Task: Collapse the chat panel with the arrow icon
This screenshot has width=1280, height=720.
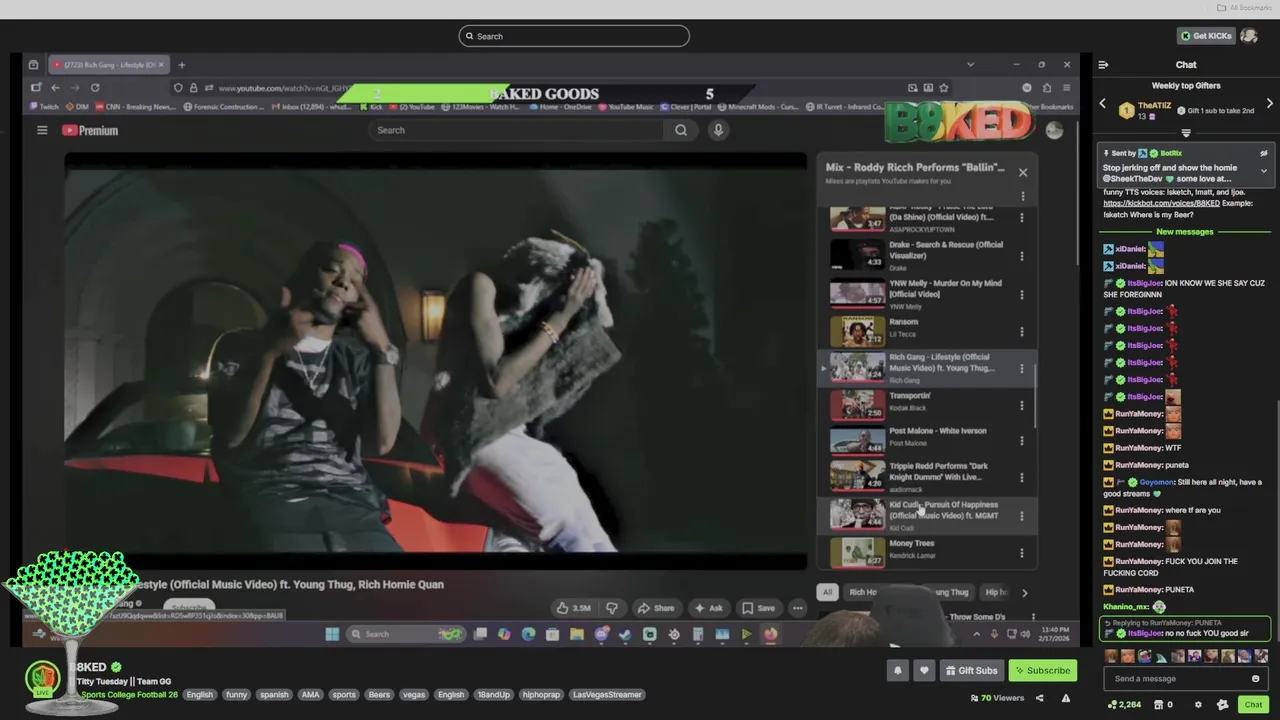Action: [1103, 65]
